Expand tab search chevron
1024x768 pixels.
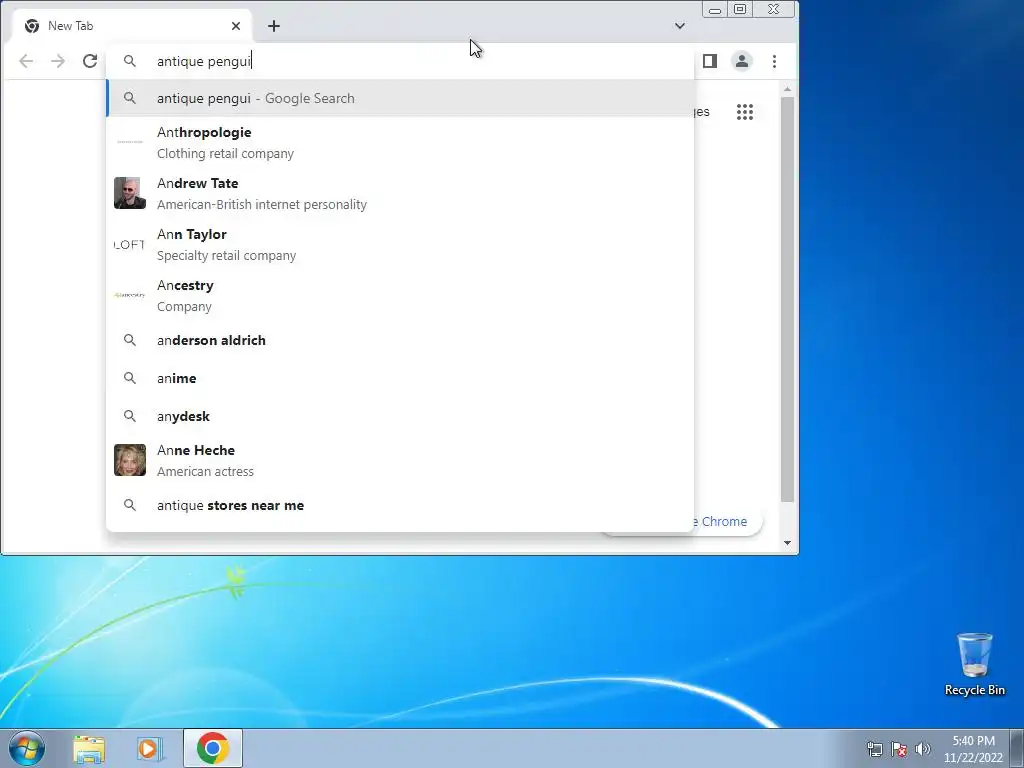point(680,26)
